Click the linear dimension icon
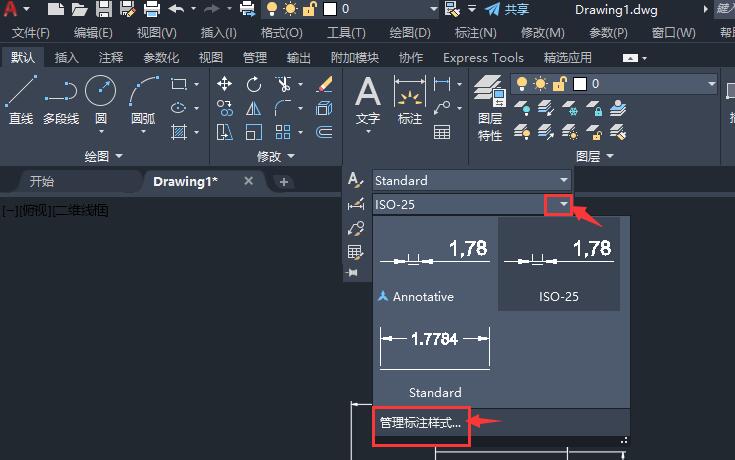 click(x=442, y=84)
